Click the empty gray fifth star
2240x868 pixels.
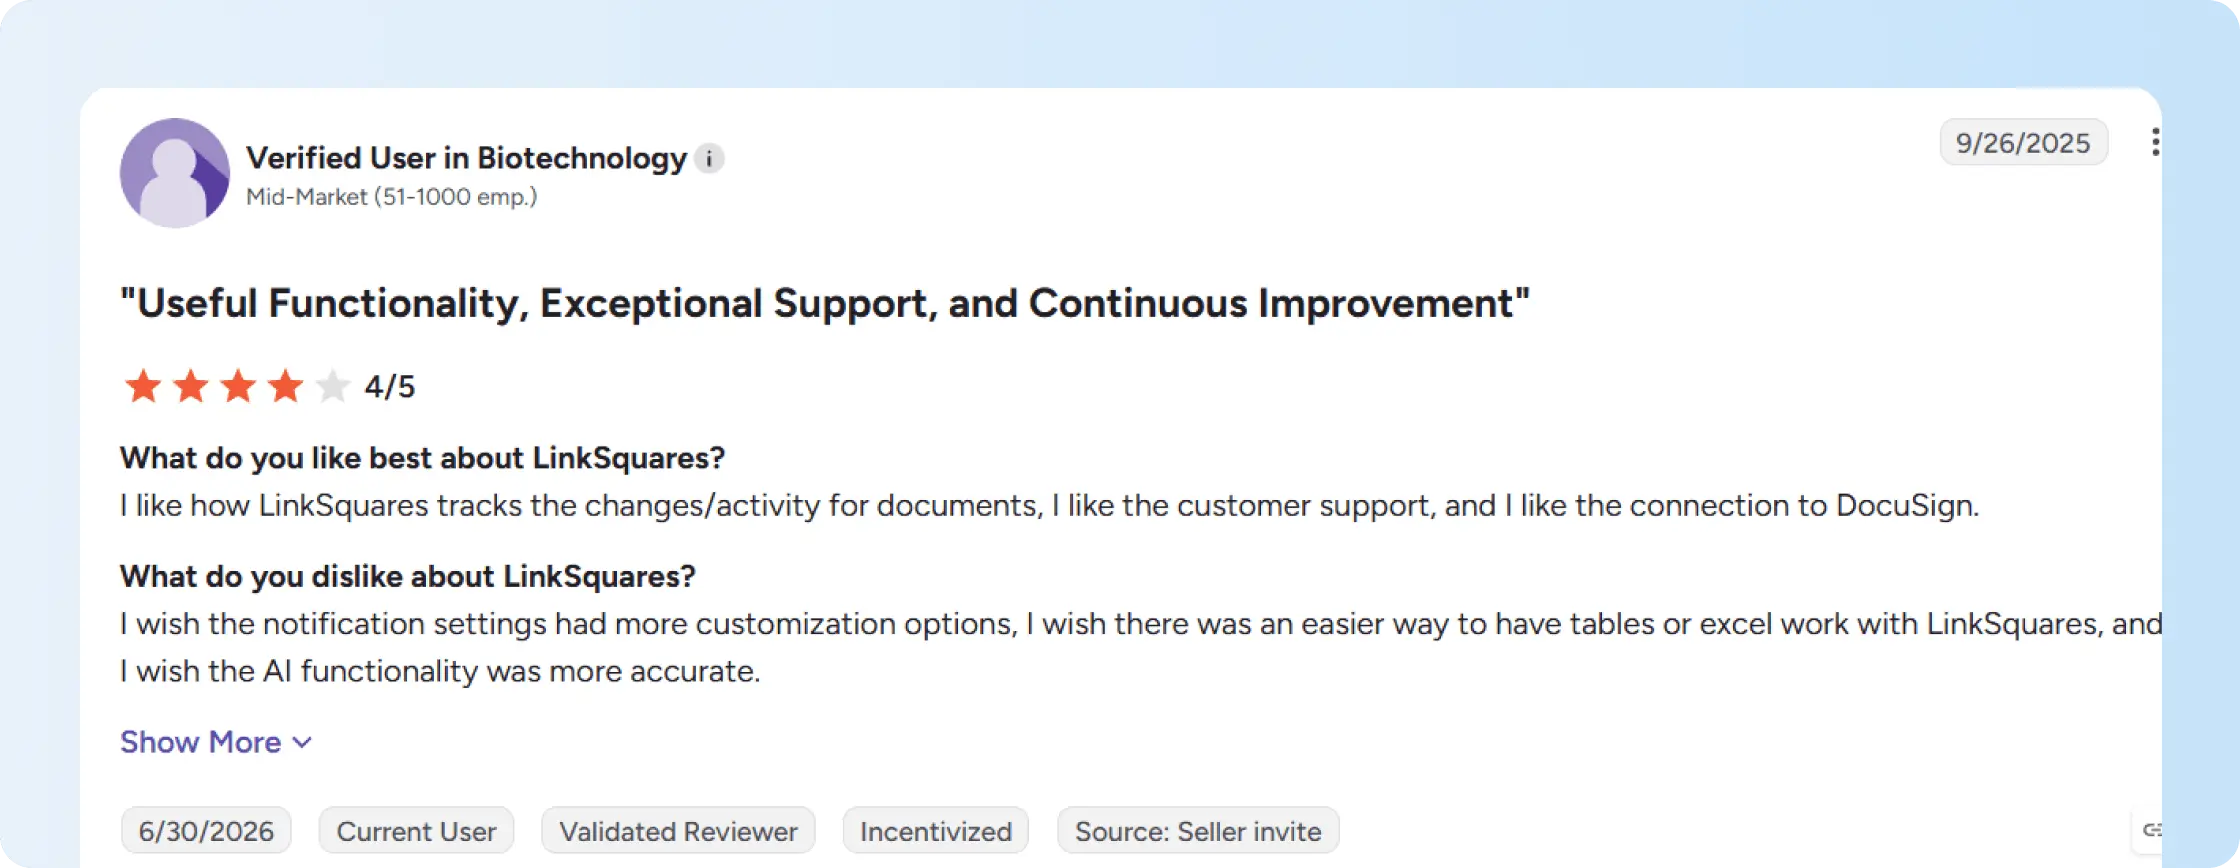point(332,386)
